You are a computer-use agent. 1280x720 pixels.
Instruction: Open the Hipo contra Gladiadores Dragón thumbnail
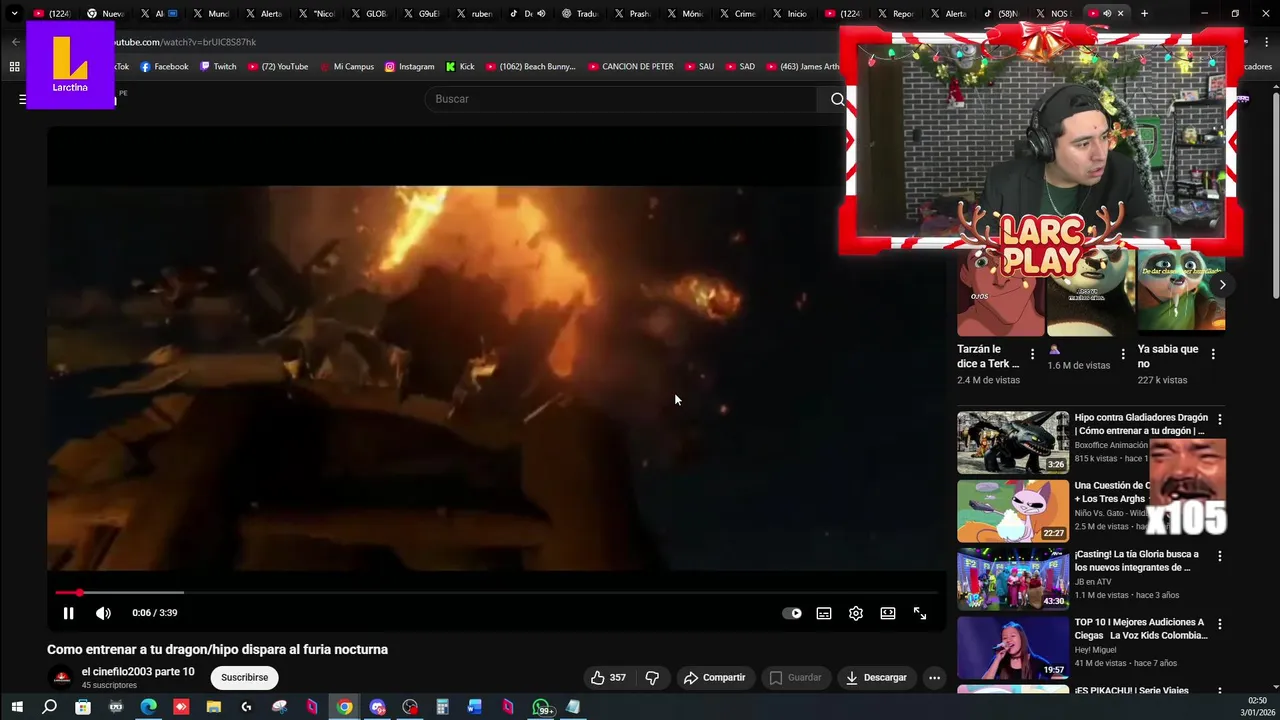pos(1013,442)
